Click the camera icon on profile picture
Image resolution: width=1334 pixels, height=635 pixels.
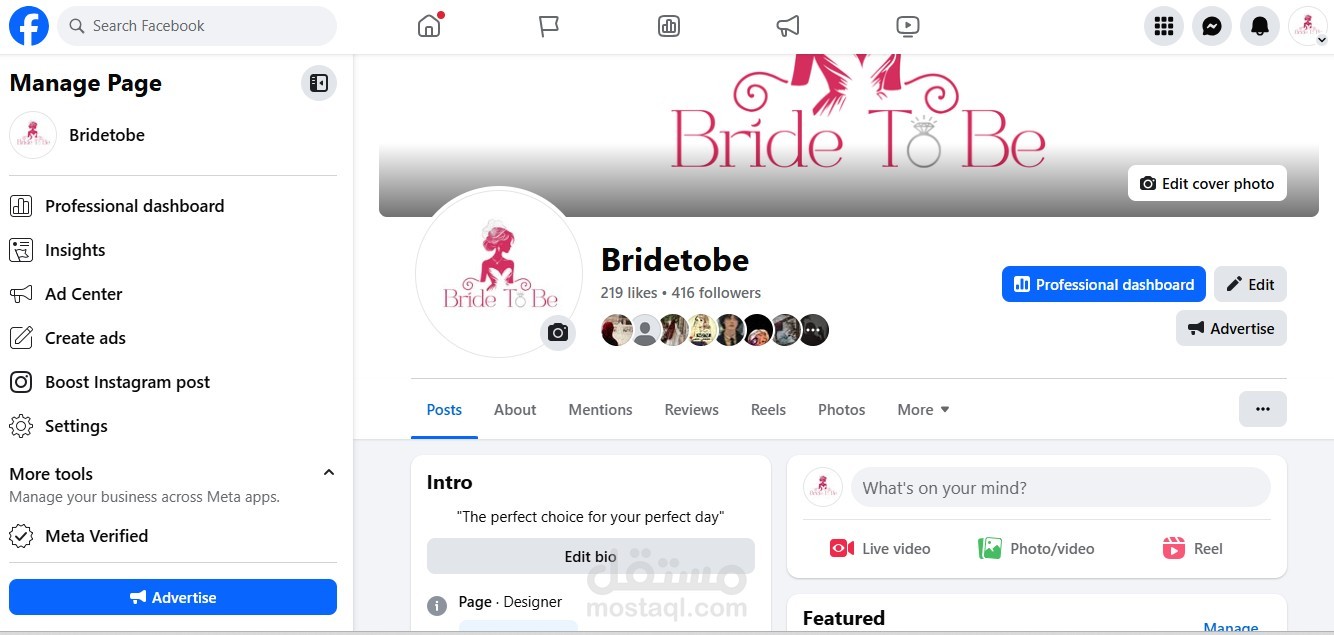[x=558, y=333]
